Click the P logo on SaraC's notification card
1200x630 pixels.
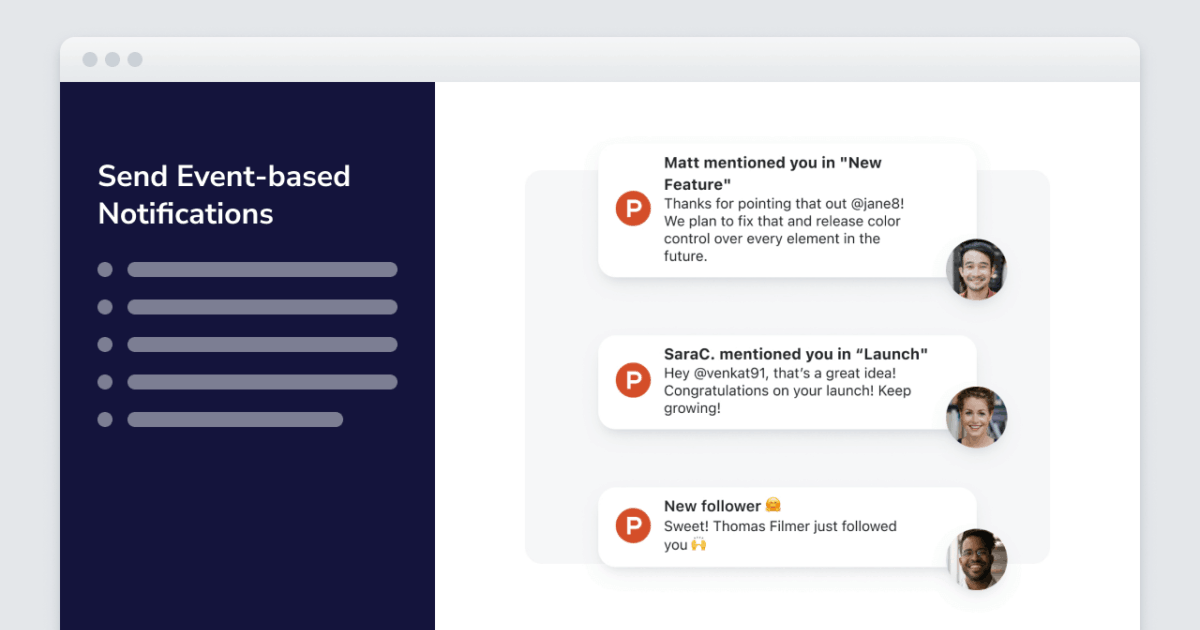tap(633, 381)
